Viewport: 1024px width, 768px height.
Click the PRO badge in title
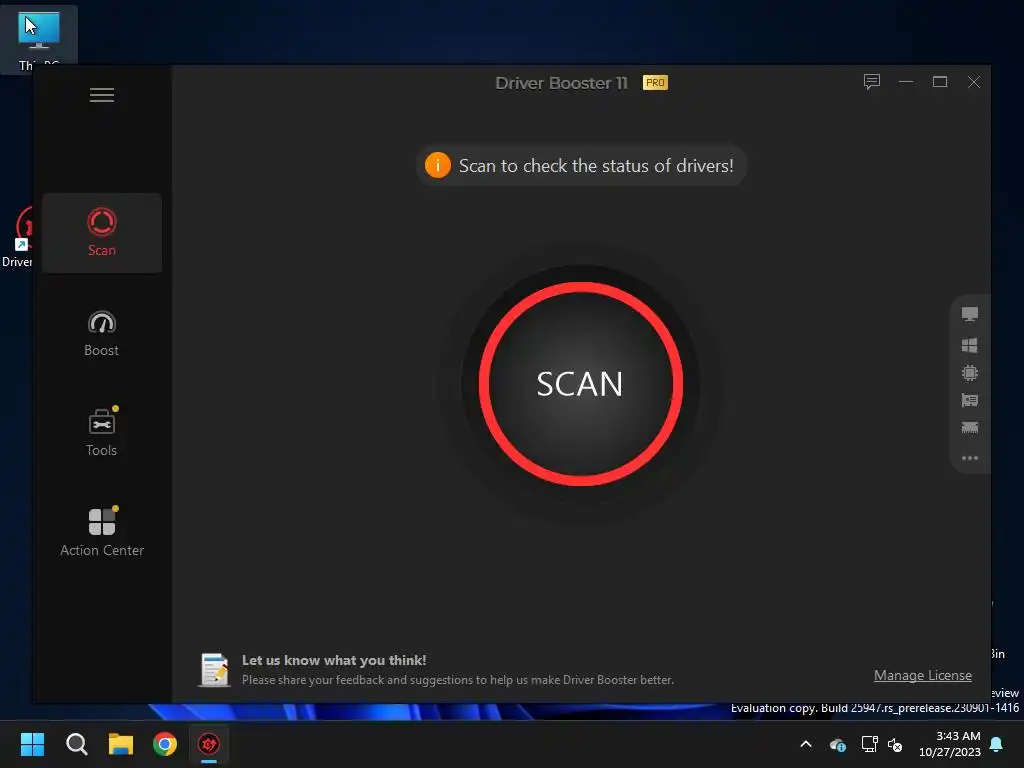coord(655,82)
